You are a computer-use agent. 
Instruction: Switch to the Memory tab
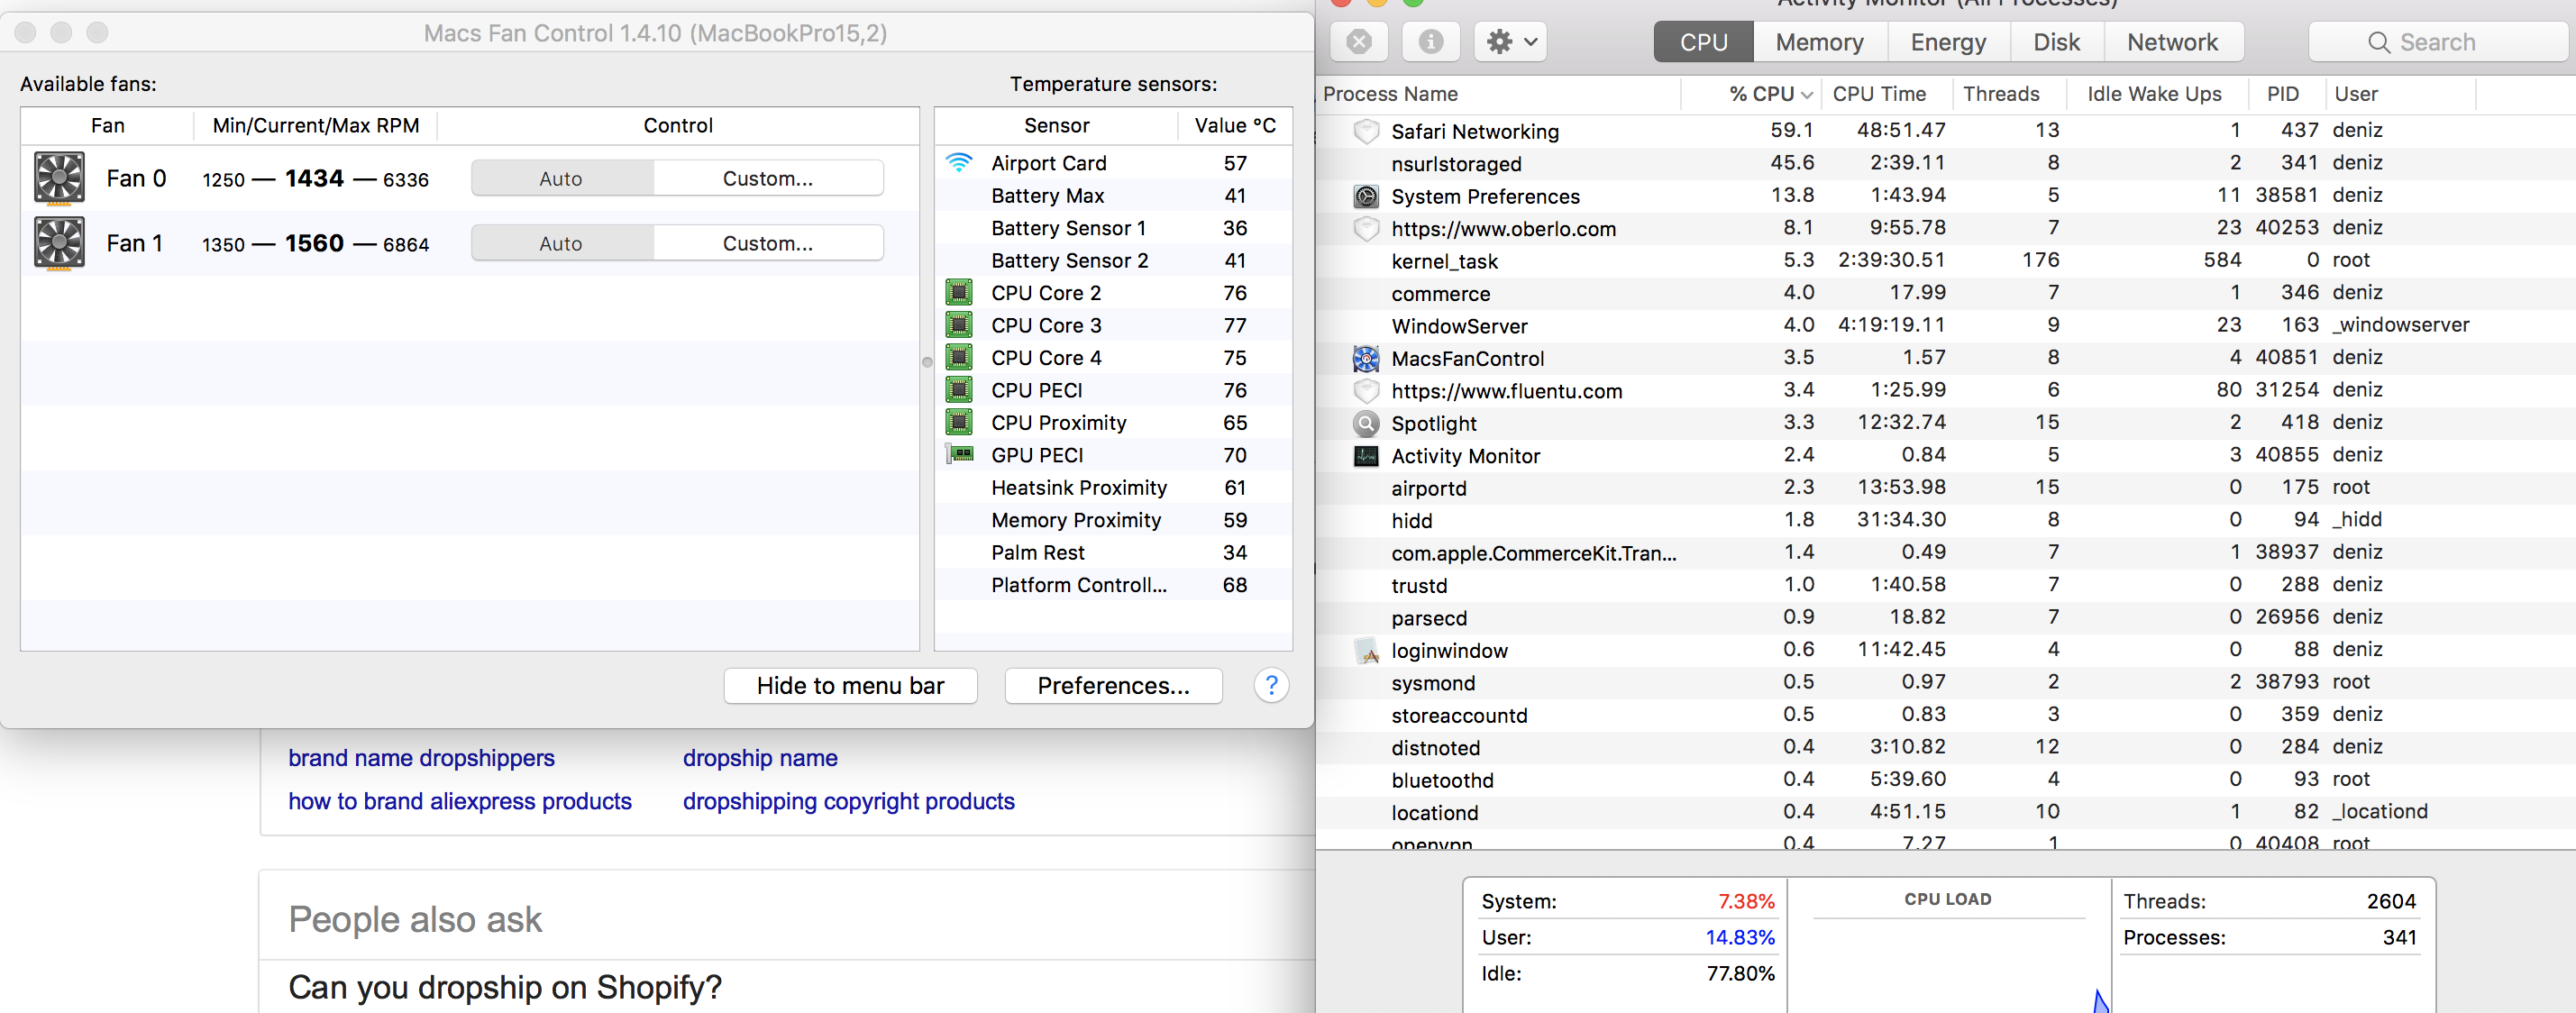(1819, 42)
